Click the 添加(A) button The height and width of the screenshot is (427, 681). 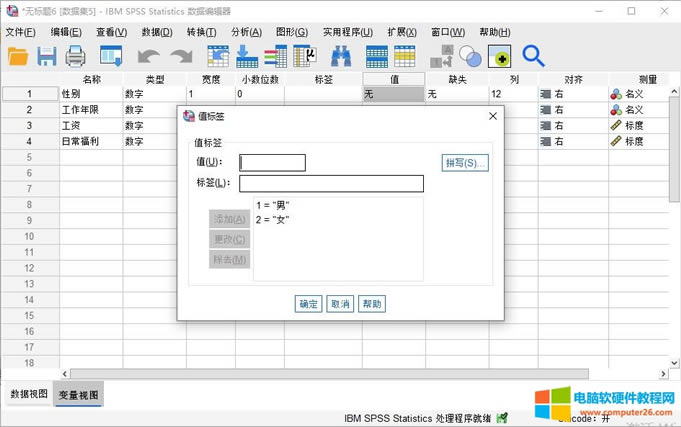tap(229, 219)
